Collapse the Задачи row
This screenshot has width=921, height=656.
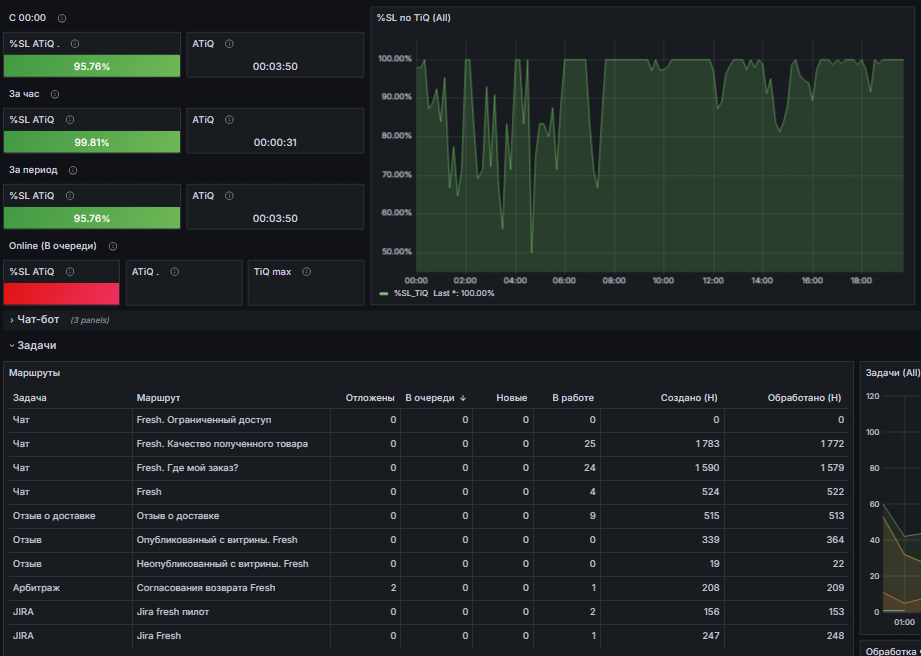pos(33,345)
